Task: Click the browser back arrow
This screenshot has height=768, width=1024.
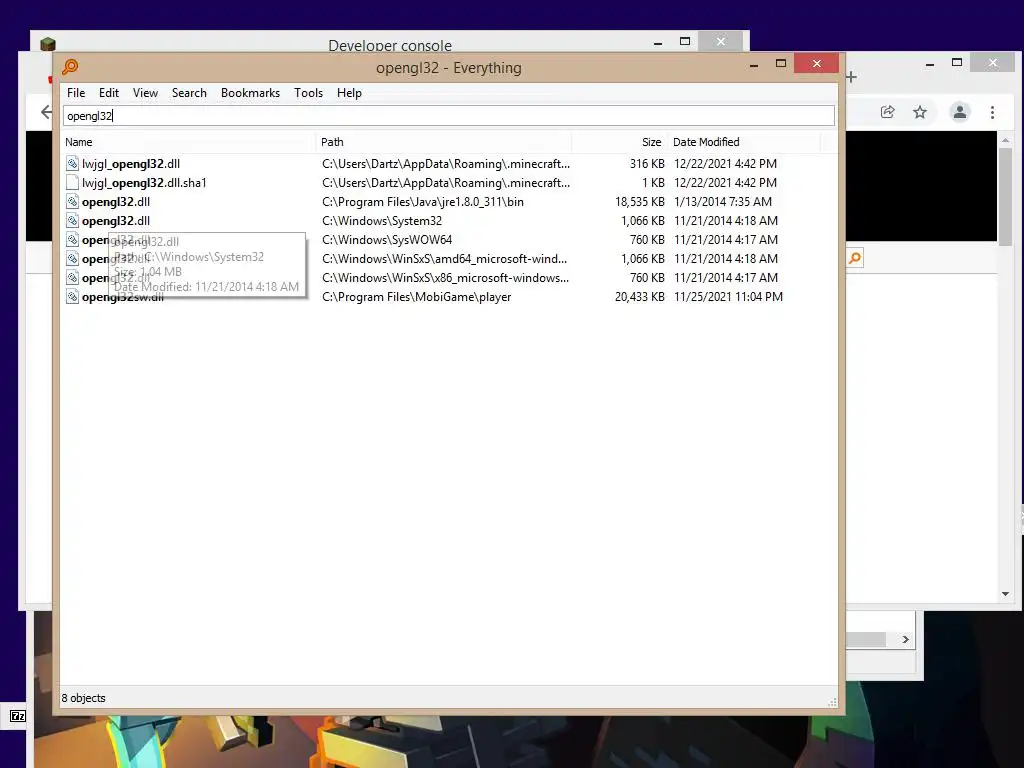Action: tap(46, 112)
